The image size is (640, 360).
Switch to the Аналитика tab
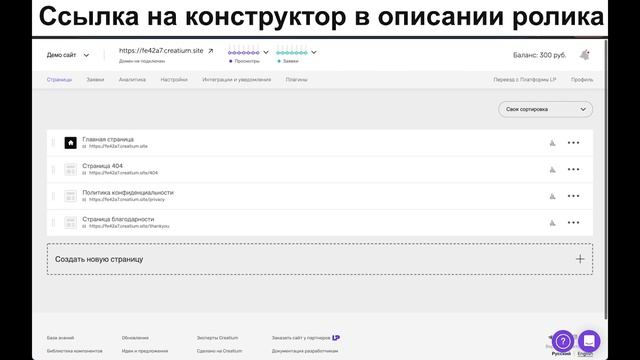coord(132,80)
